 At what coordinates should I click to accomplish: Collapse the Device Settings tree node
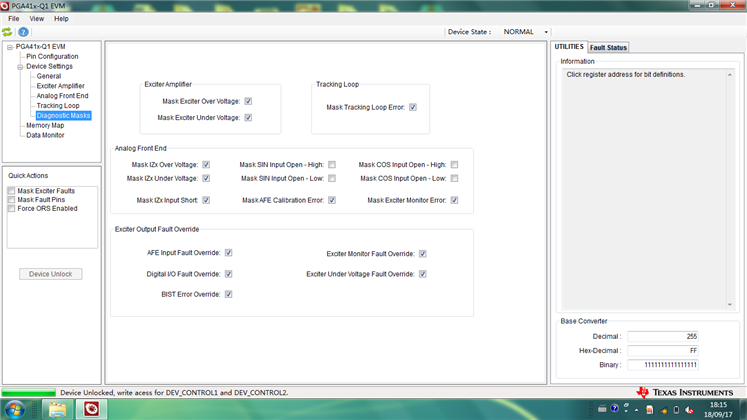click(x=20, y=67)
